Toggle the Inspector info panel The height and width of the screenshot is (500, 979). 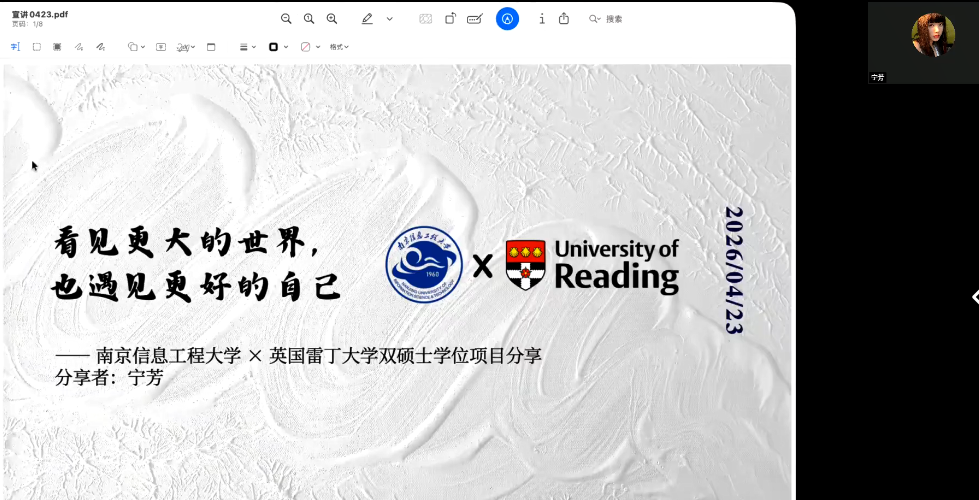tap(542, 19)
